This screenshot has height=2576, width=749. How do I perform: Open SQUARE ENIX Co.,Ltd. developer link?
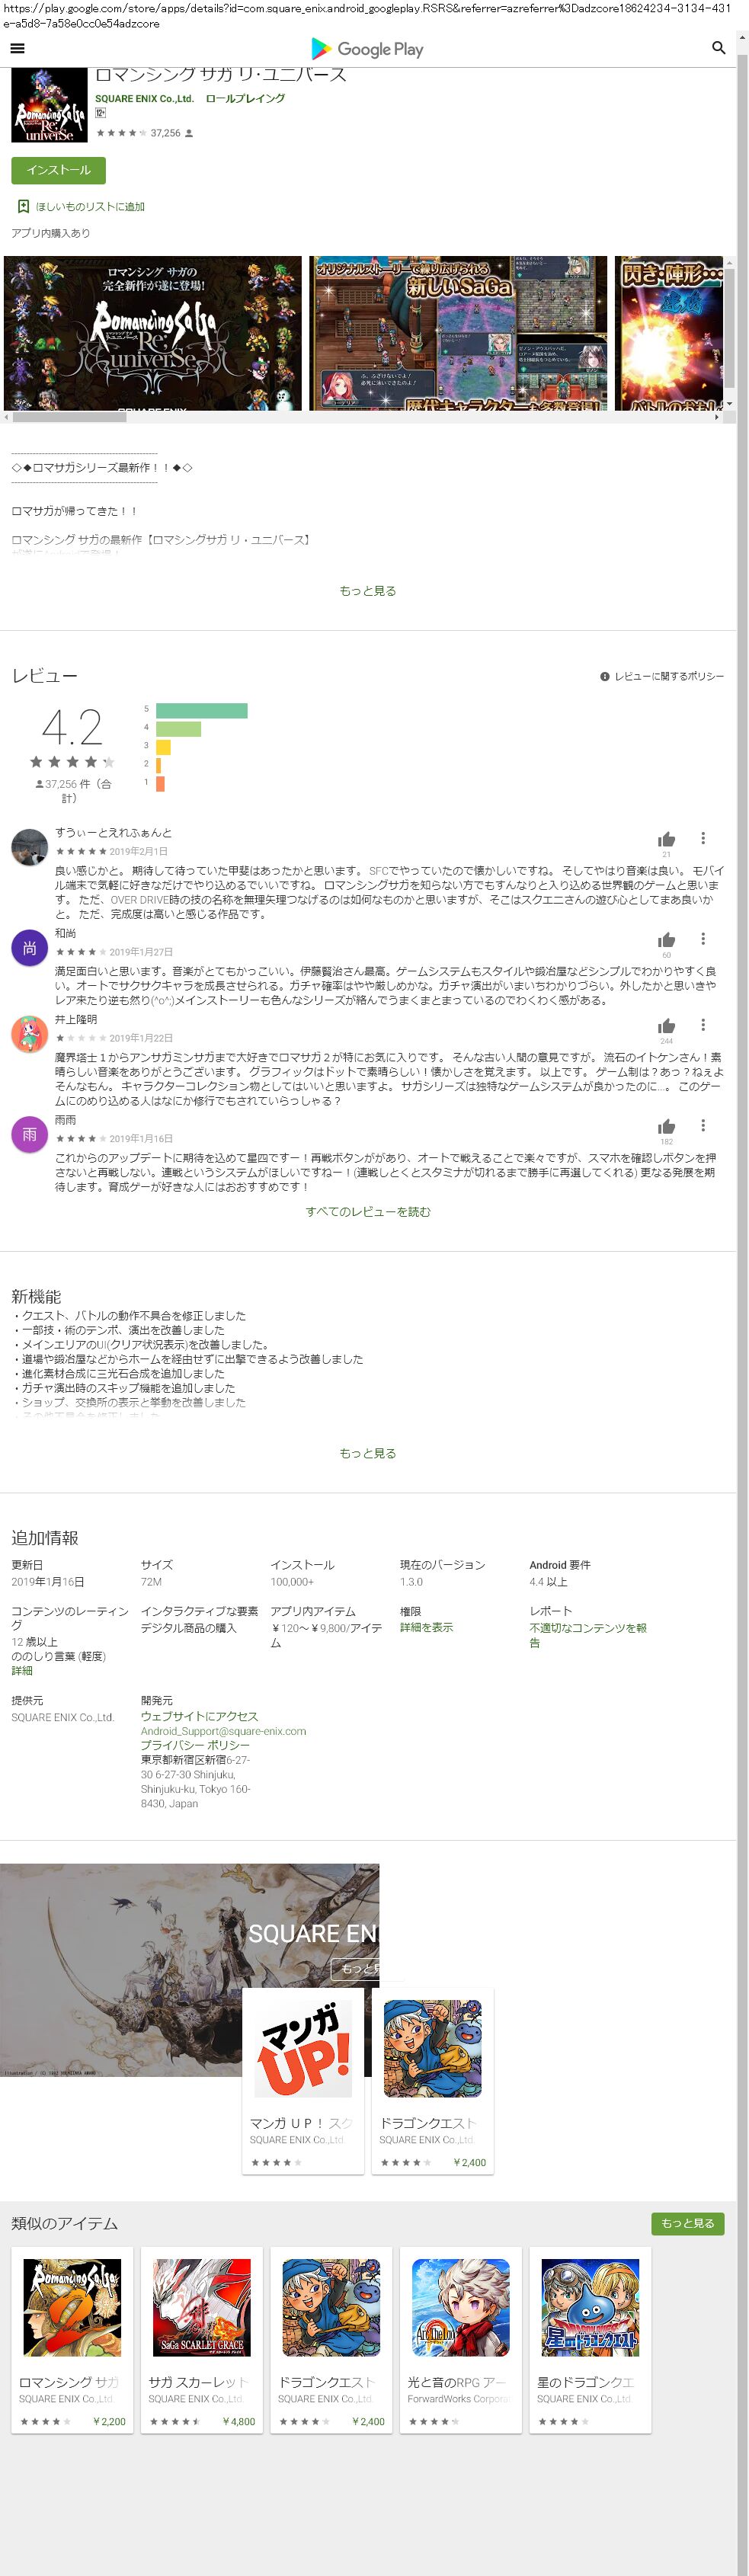tap(144, 99)
